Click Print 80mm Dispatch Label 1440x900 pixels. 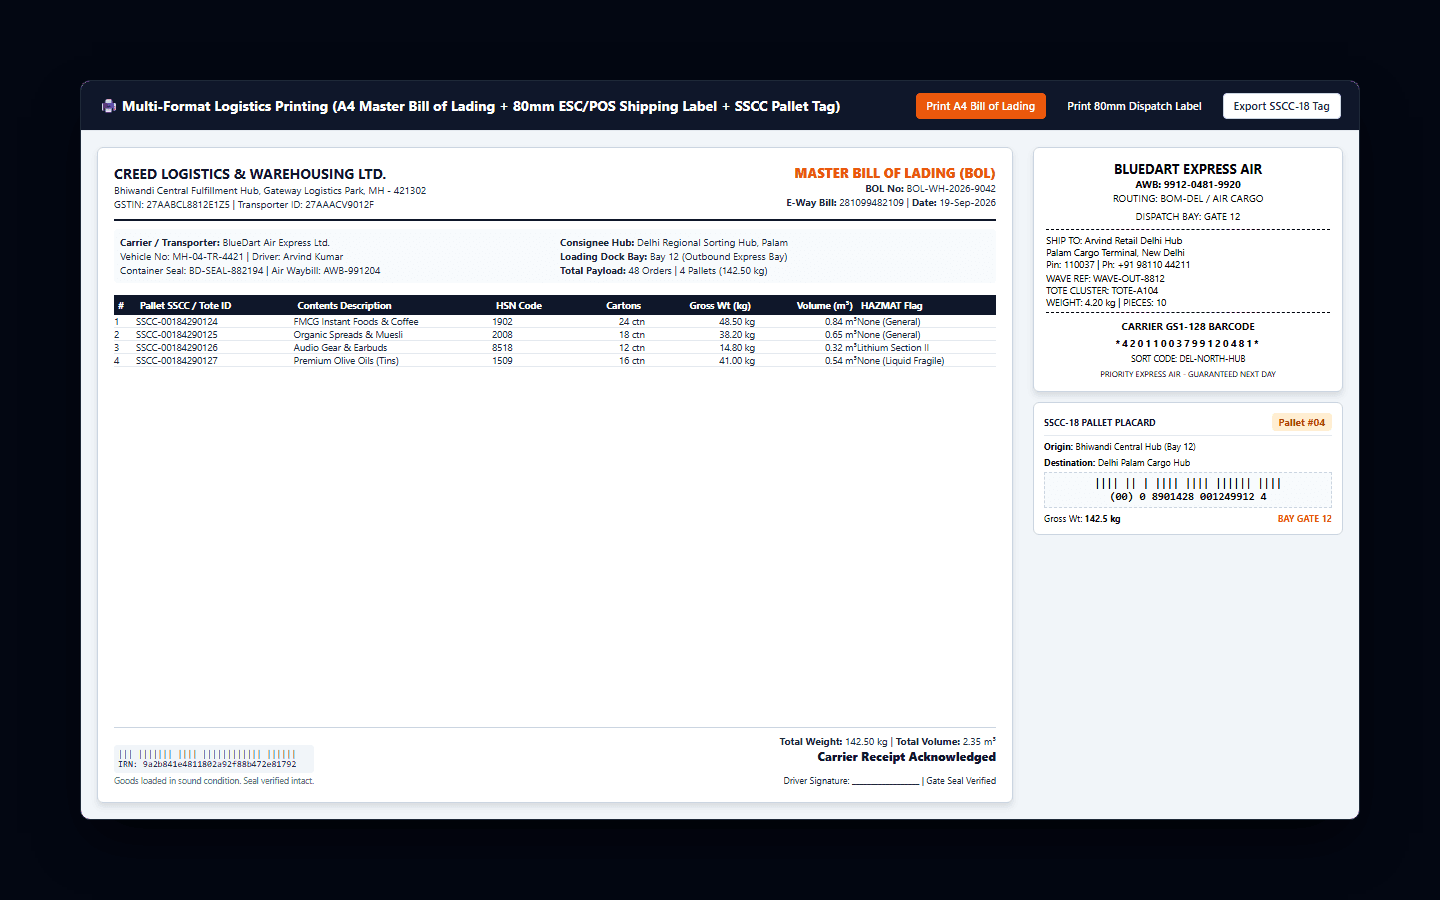(1134, 106)
